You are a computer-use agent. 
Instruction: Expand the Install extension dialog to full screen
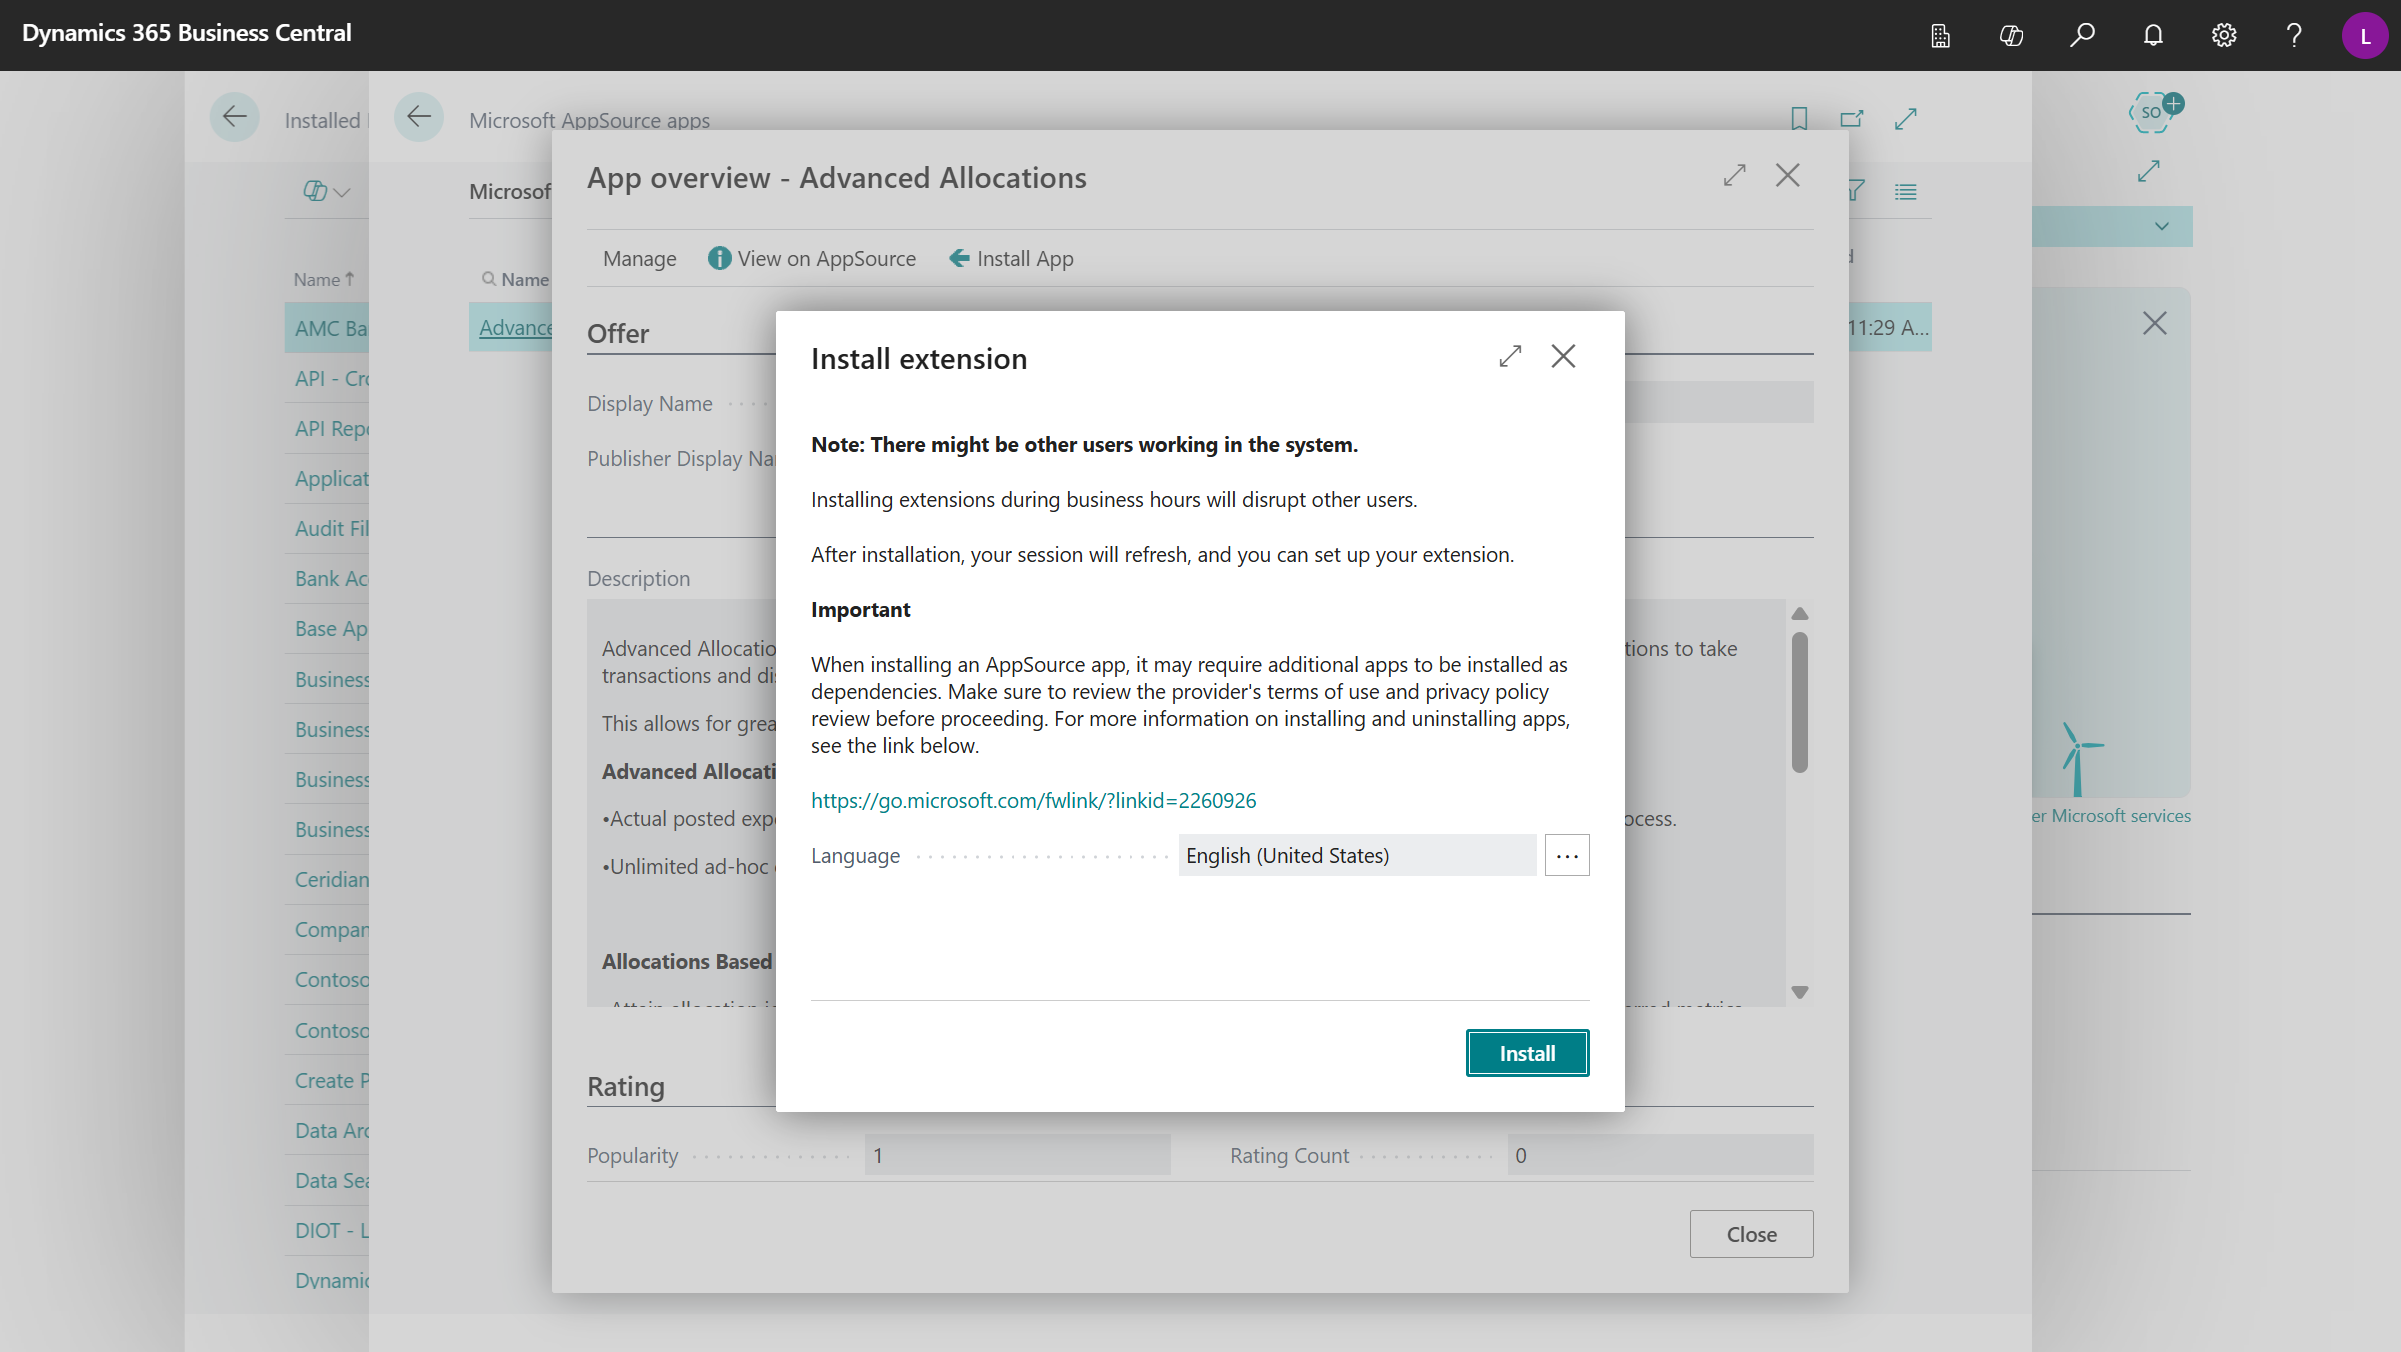tap(1510, 356)
